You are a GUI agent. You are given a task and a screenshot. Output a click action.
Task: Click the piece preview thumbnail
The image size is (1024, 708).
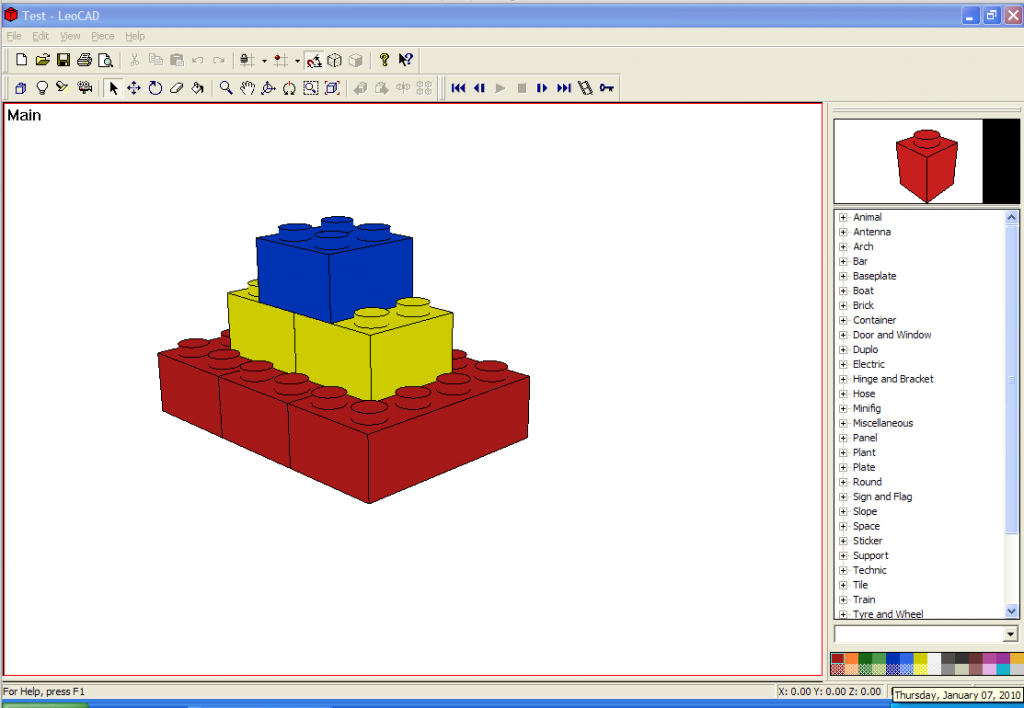click(x=925, y=160)
